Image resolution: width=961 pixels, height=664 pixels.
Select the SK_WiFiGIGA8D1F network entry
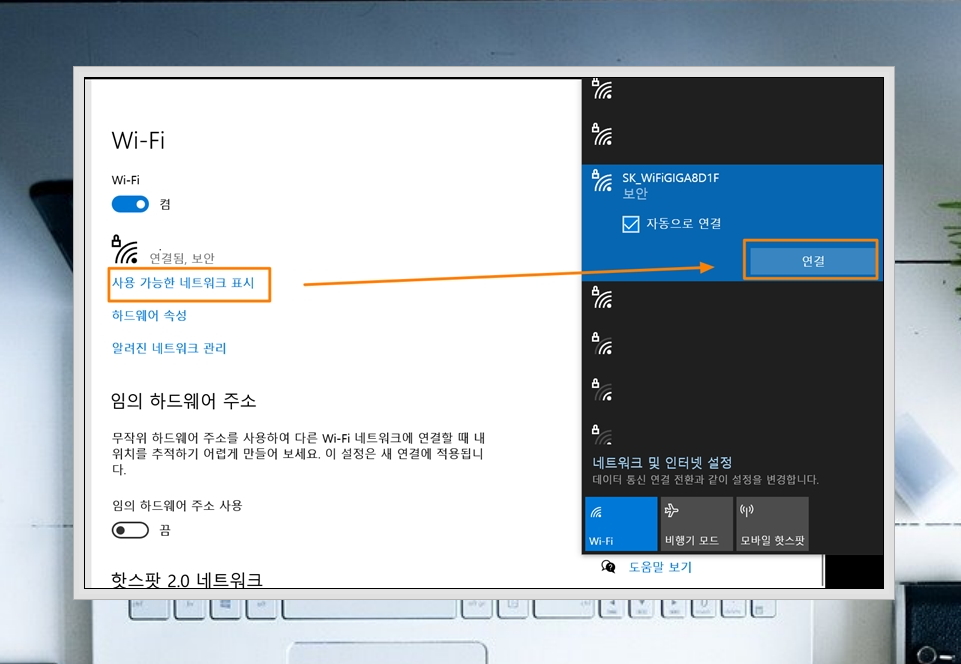(x=732, y=223)
